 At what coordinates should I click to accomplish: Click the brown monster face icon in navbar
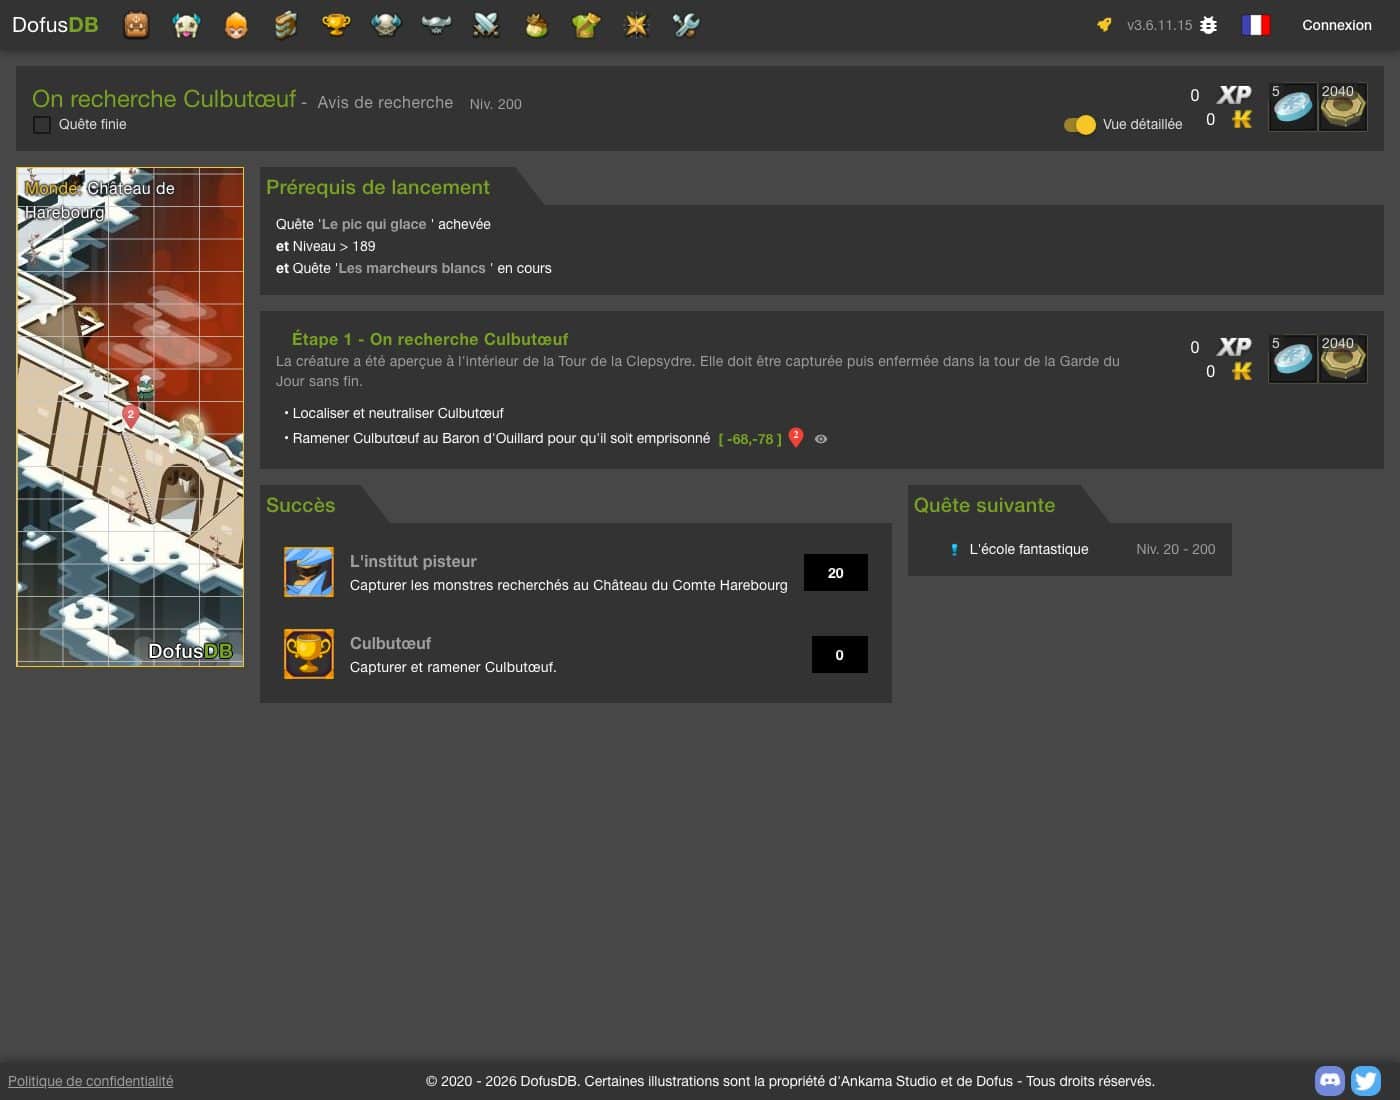tap(136, 25)
